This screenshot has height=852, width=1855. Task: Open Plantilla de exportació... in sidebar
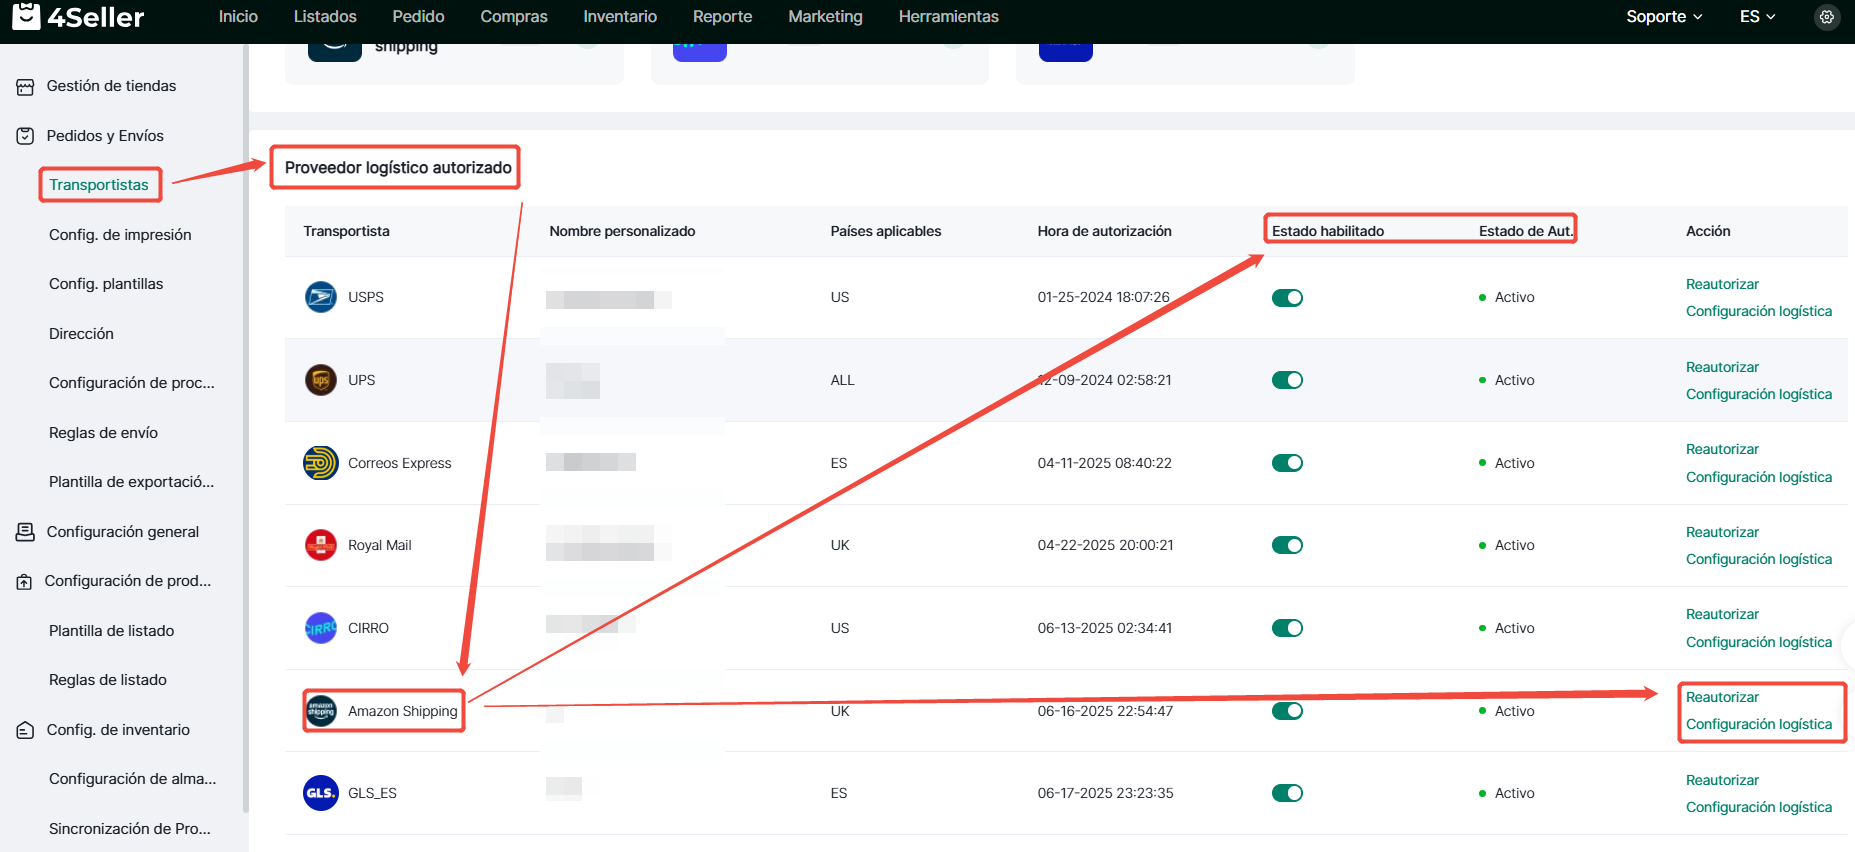click(x=131, y=482)
